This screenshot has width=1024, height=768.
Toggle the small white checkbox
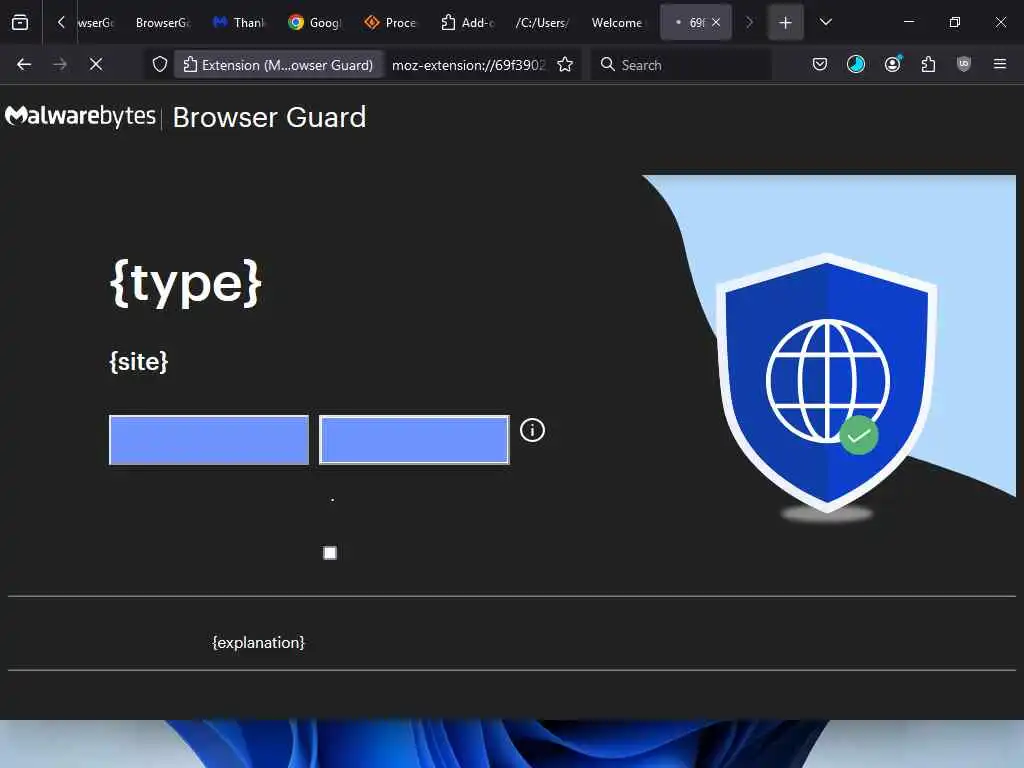[x=330, y=553]
